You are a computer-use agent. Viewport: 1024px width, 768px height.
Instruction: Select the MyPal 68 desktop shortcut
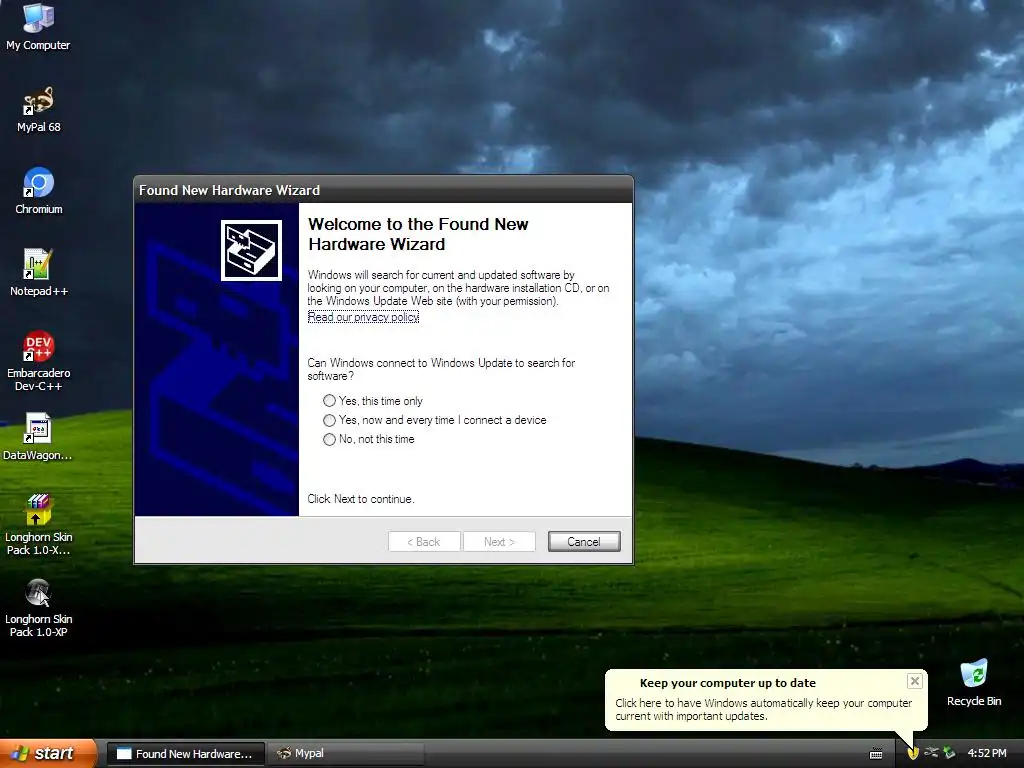click(39, 109)
